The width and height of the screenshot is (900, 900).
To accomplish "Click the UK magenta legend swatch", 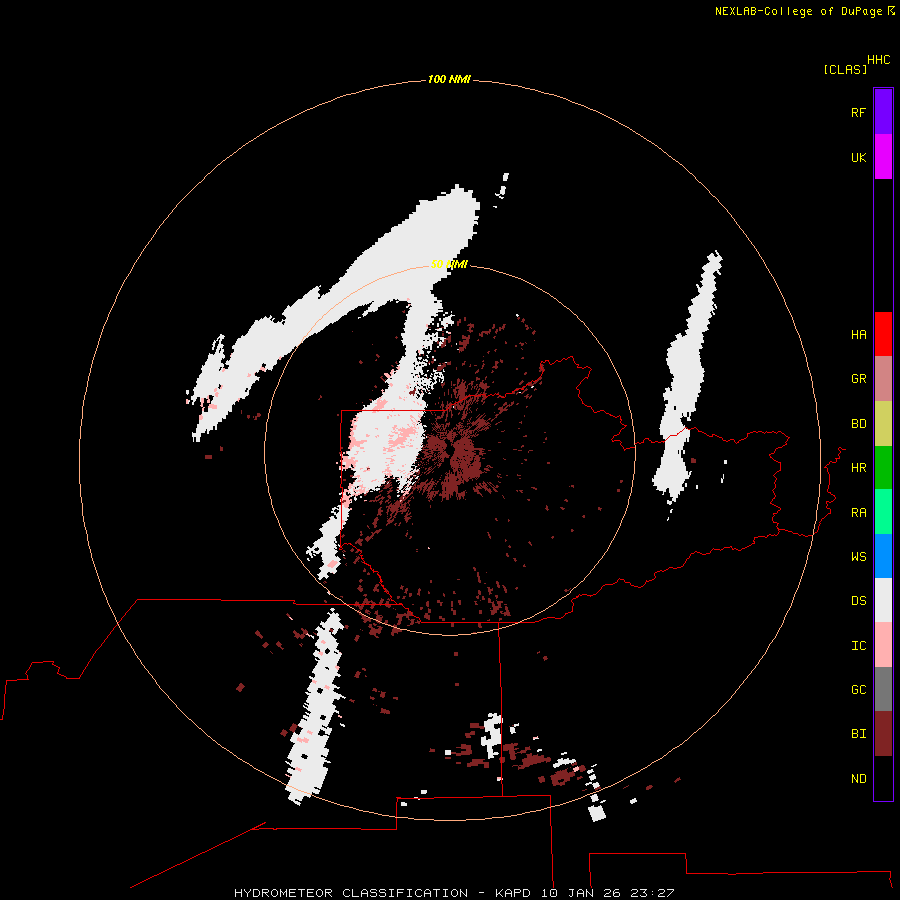I will [883, 157].
